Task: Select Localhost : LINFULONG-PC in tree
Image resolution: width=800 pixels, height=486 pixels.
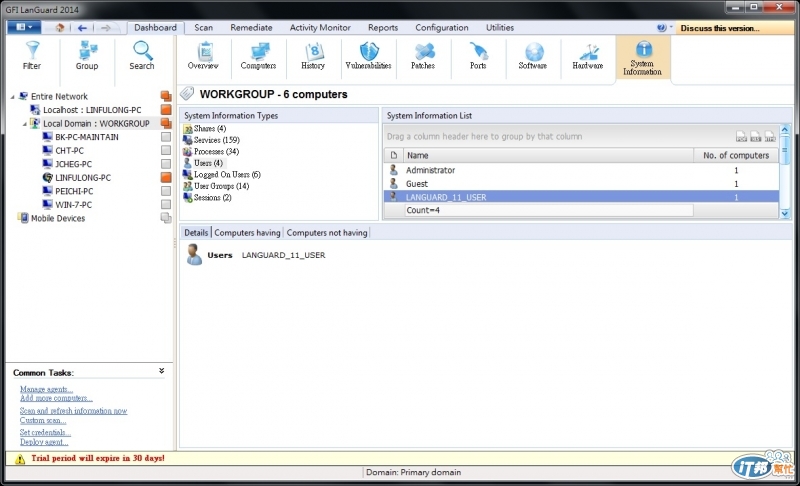Action: (x=92, y=110)
